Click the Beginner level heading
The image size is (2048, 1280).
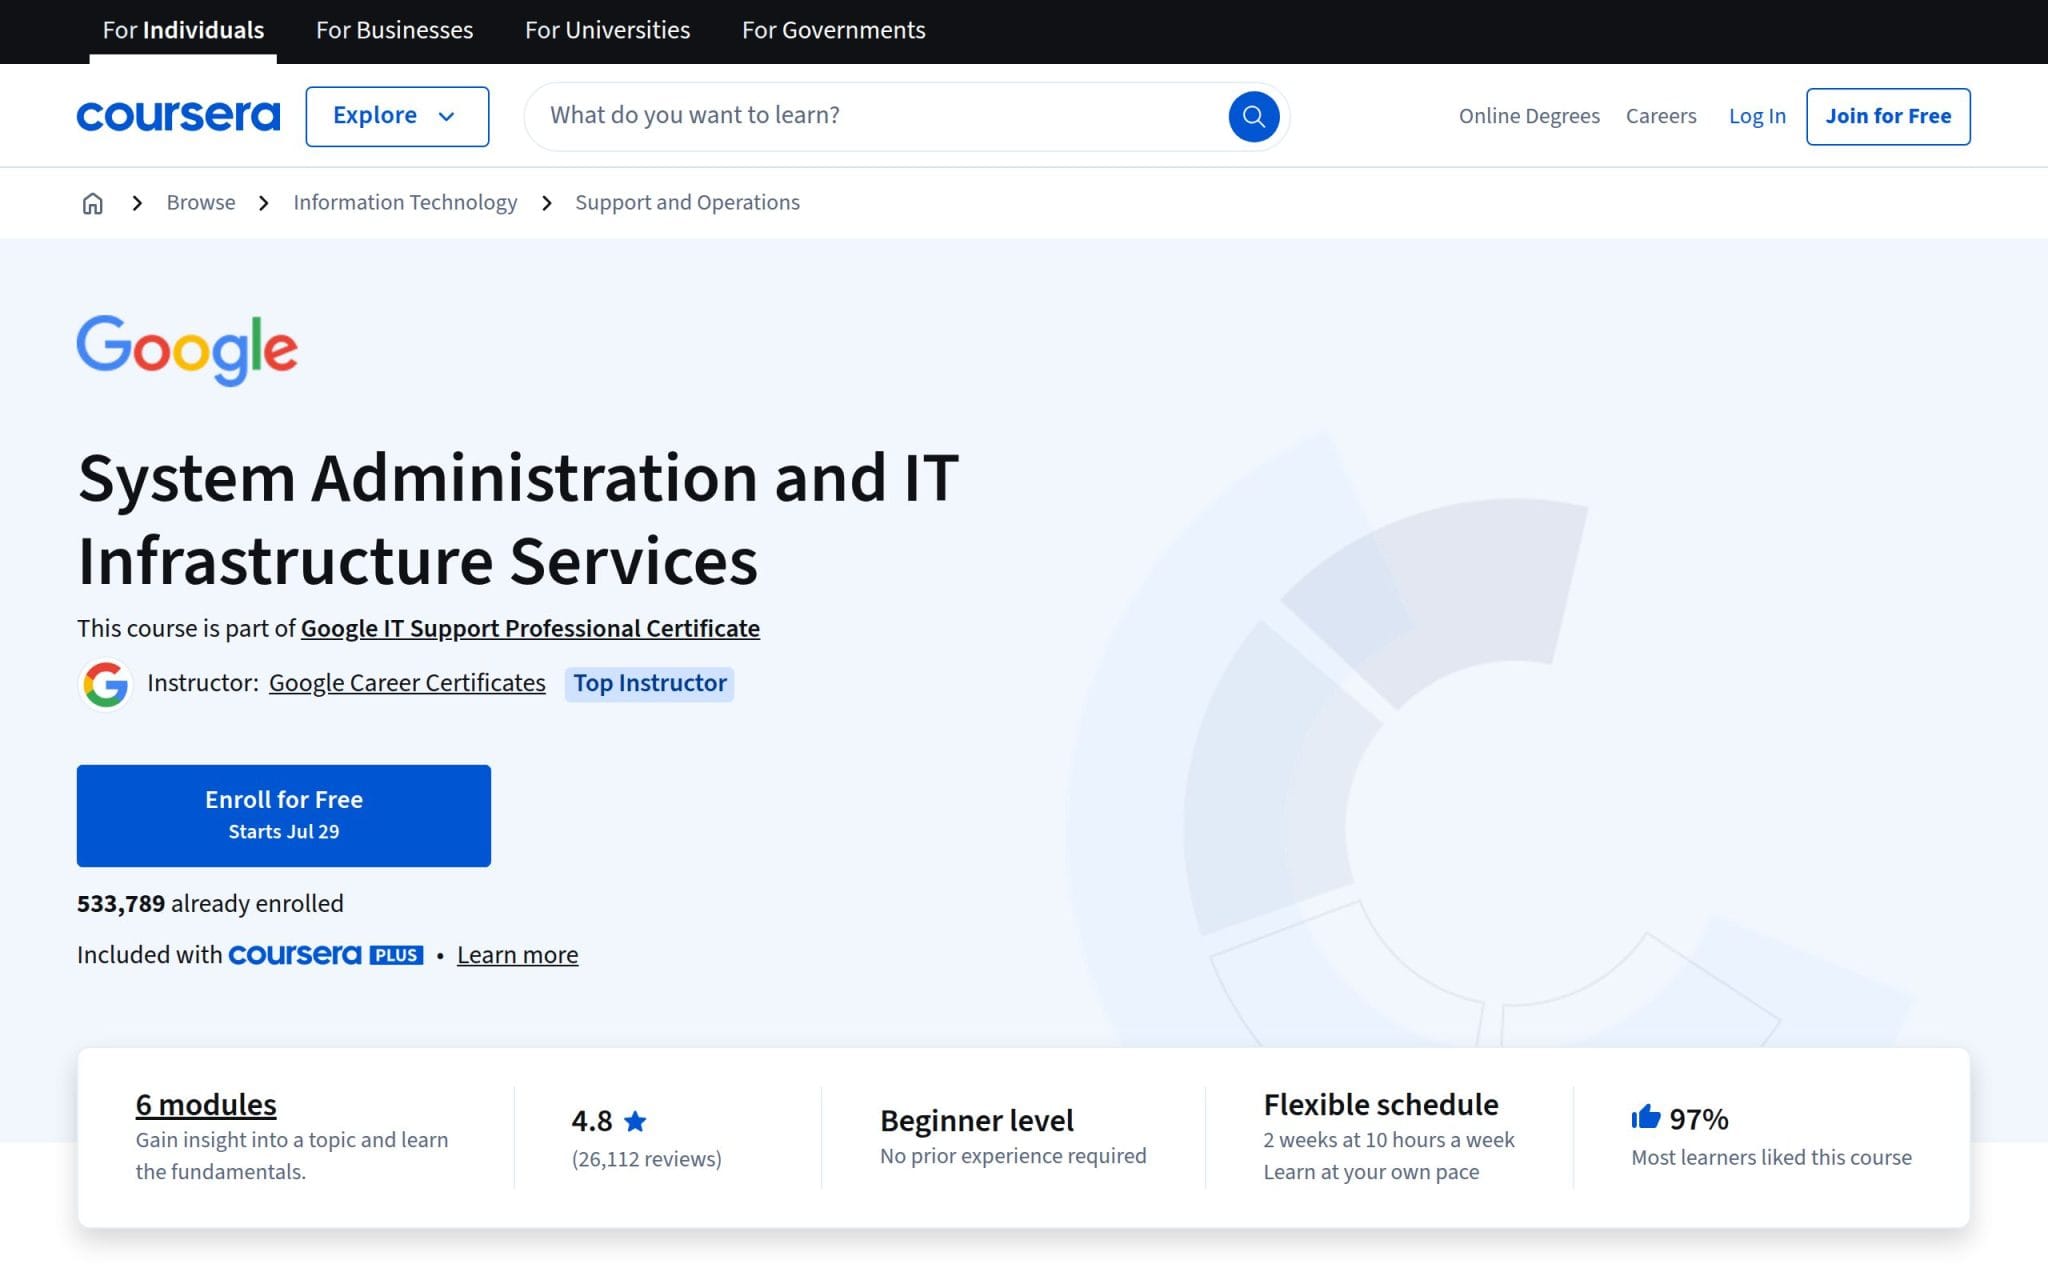(976, 1120)
